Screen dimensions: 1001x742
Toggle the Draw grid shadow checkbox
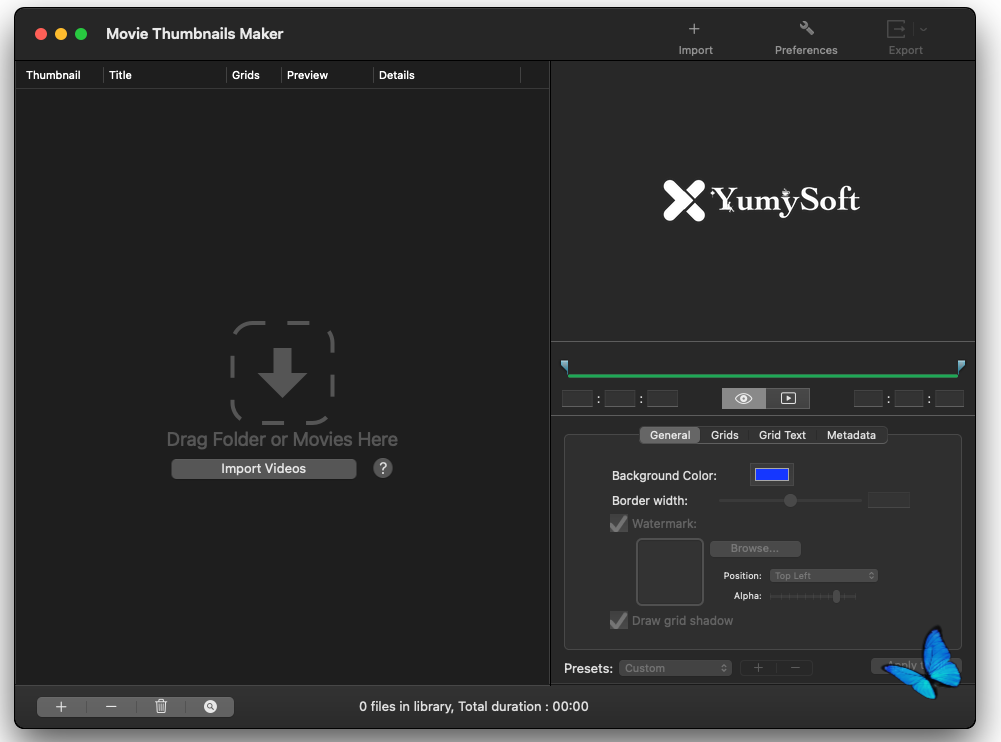(619, 621)
